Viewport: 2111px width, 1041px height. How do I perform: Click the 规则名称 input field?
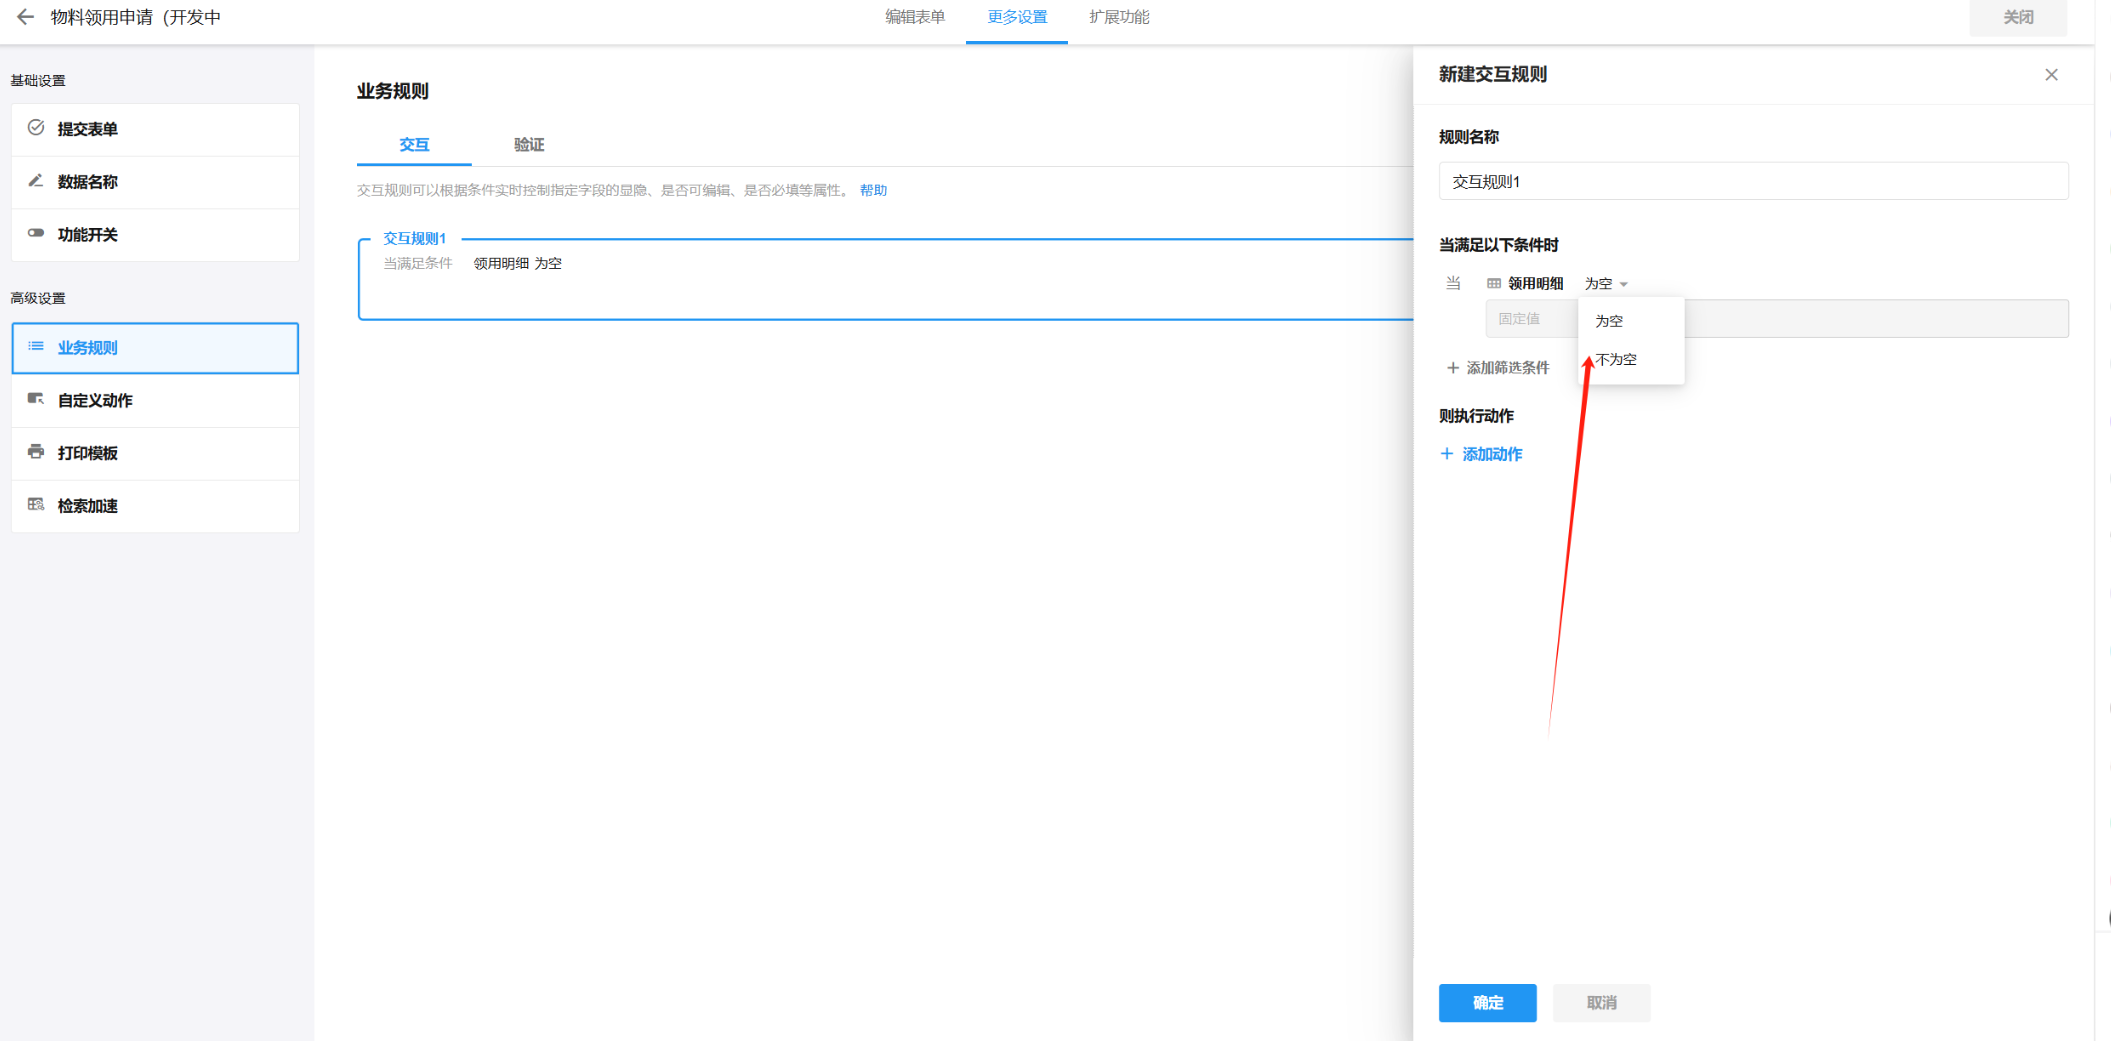pos(1753,182)
